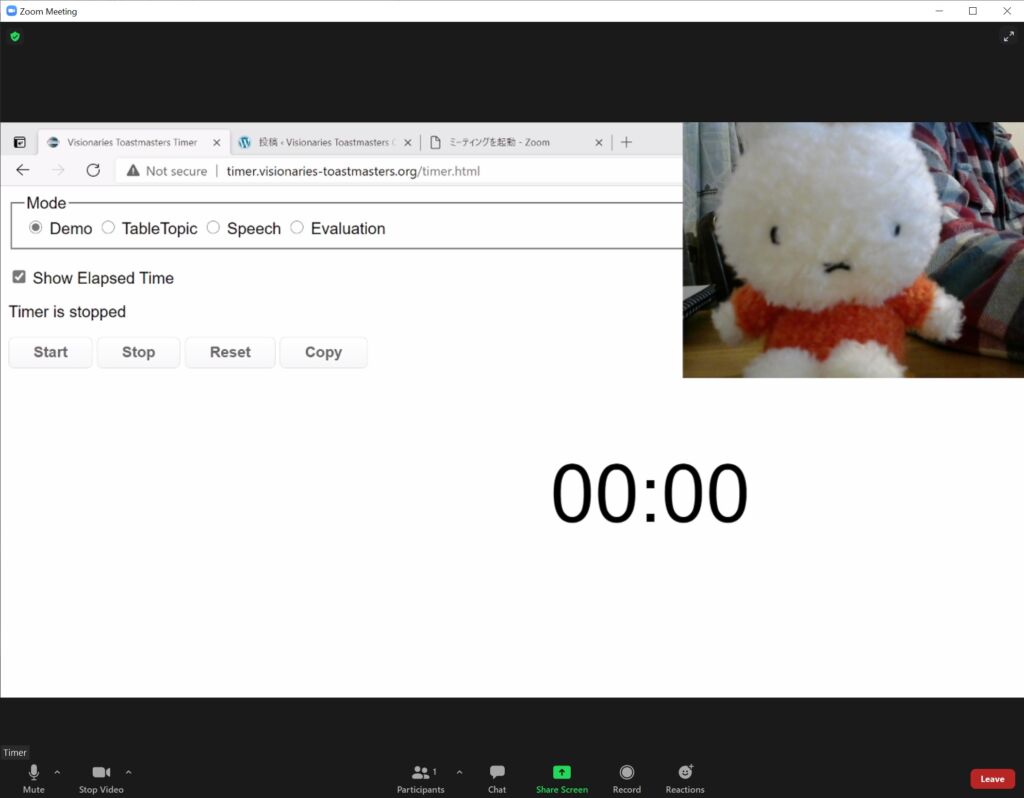The width and height of the screenshot is (1024, 798).
Task: Click the browser address bar URL
Action: [353, 171]
